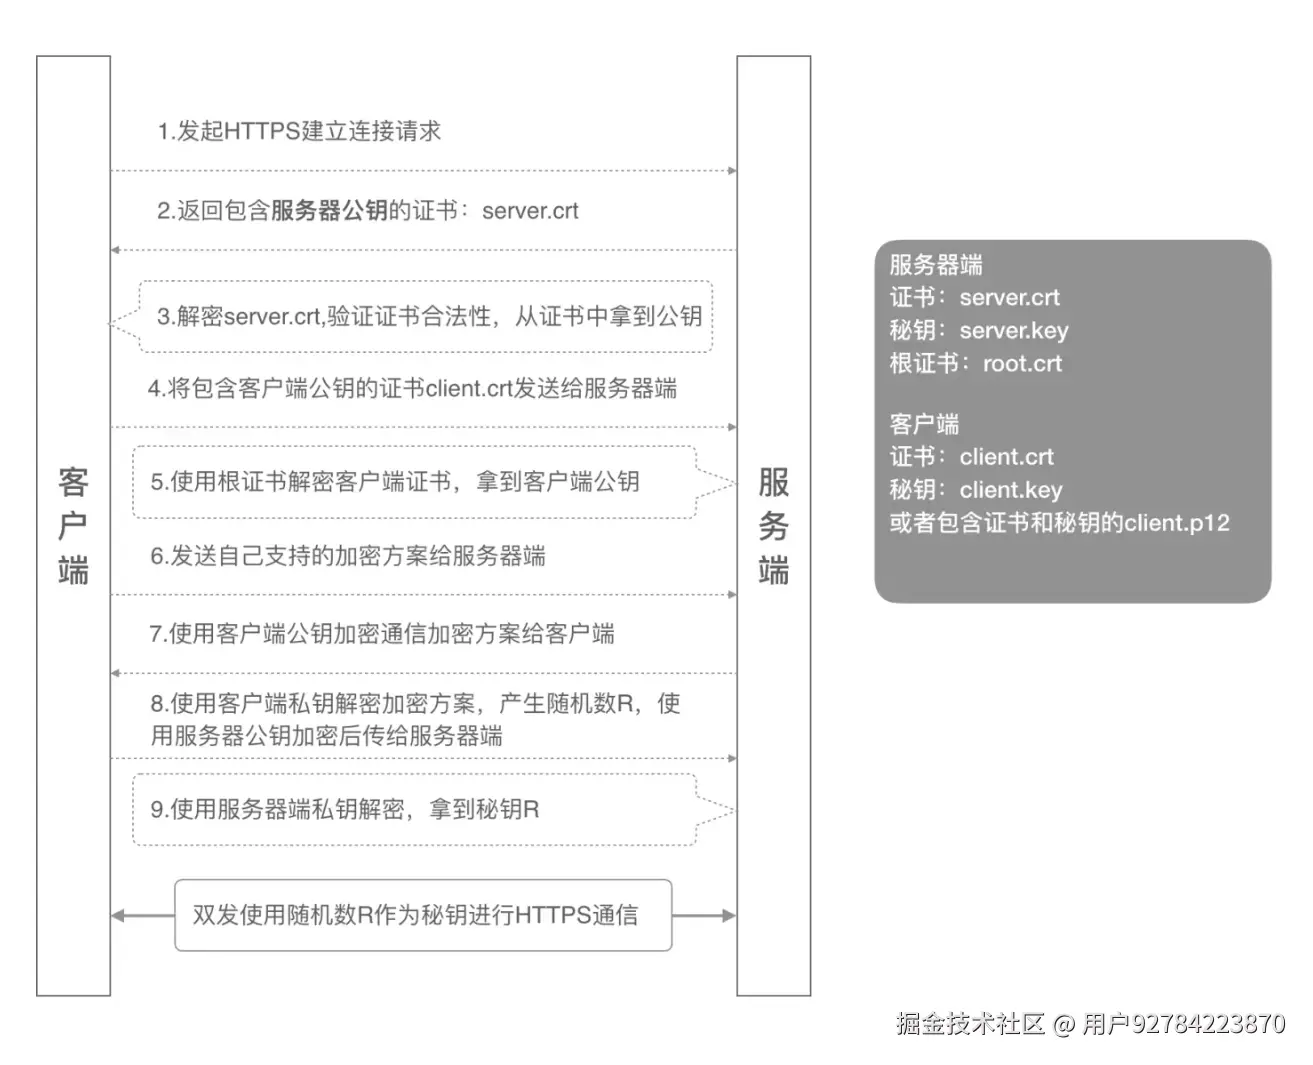The image size is (1313, 1065).
Task: Click "证书：server.crt" in the gray panel
Action: pyautogui.click(x=975, y=297)
